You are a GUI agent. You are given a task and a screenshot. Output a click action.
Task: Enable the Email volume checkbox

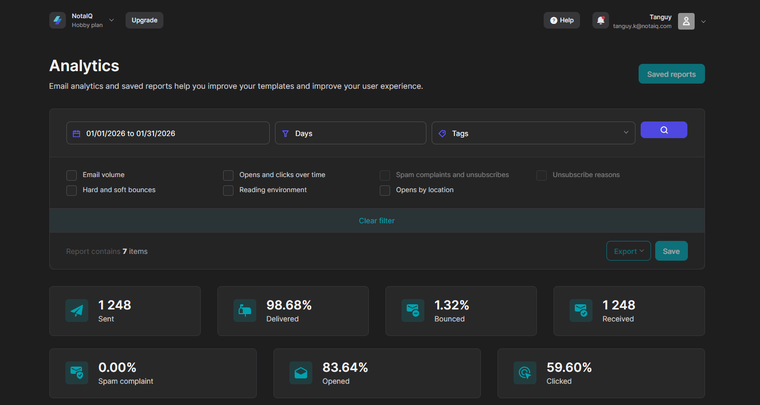point(72,175)
